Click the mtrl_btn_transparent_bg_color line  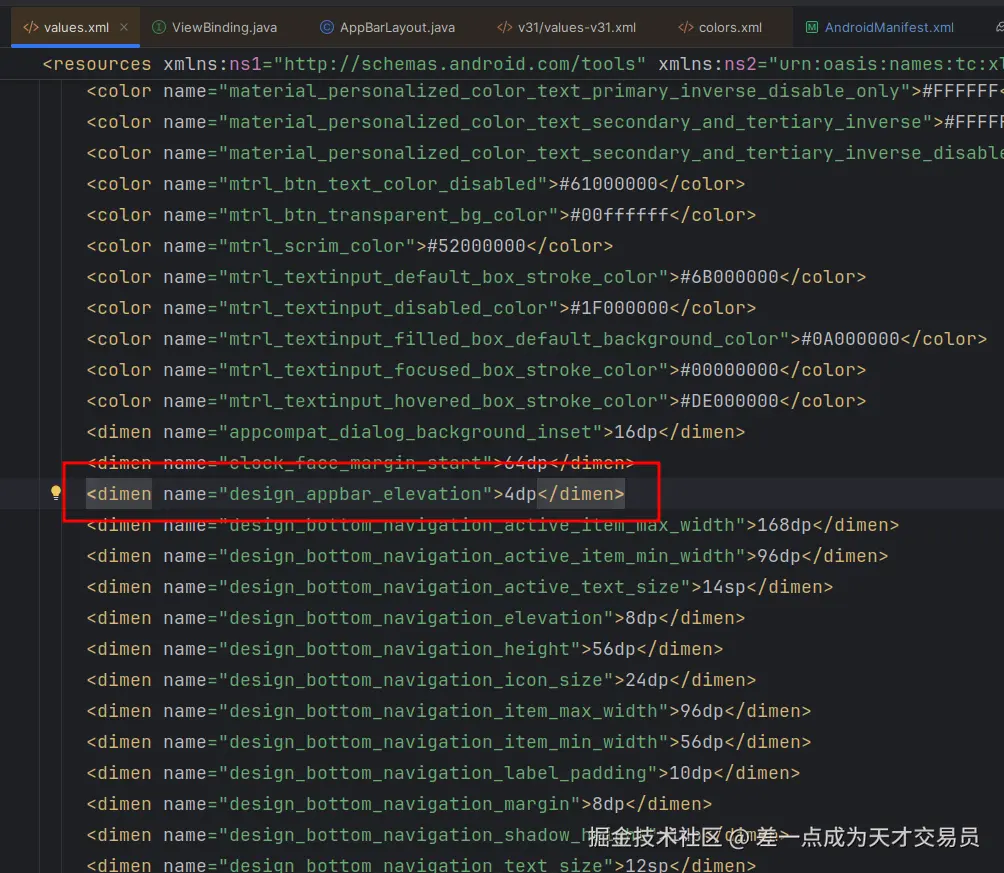[421, 215]
